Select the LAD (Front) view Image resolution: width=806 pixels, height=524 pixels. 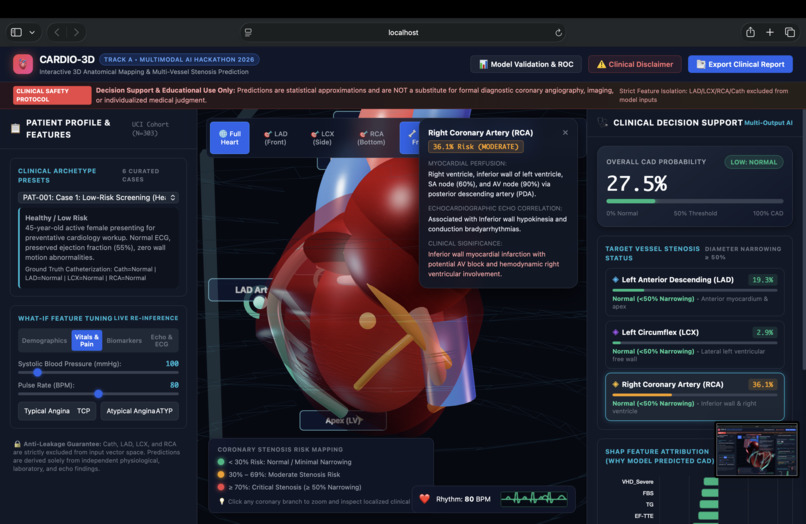click(276, 138)
